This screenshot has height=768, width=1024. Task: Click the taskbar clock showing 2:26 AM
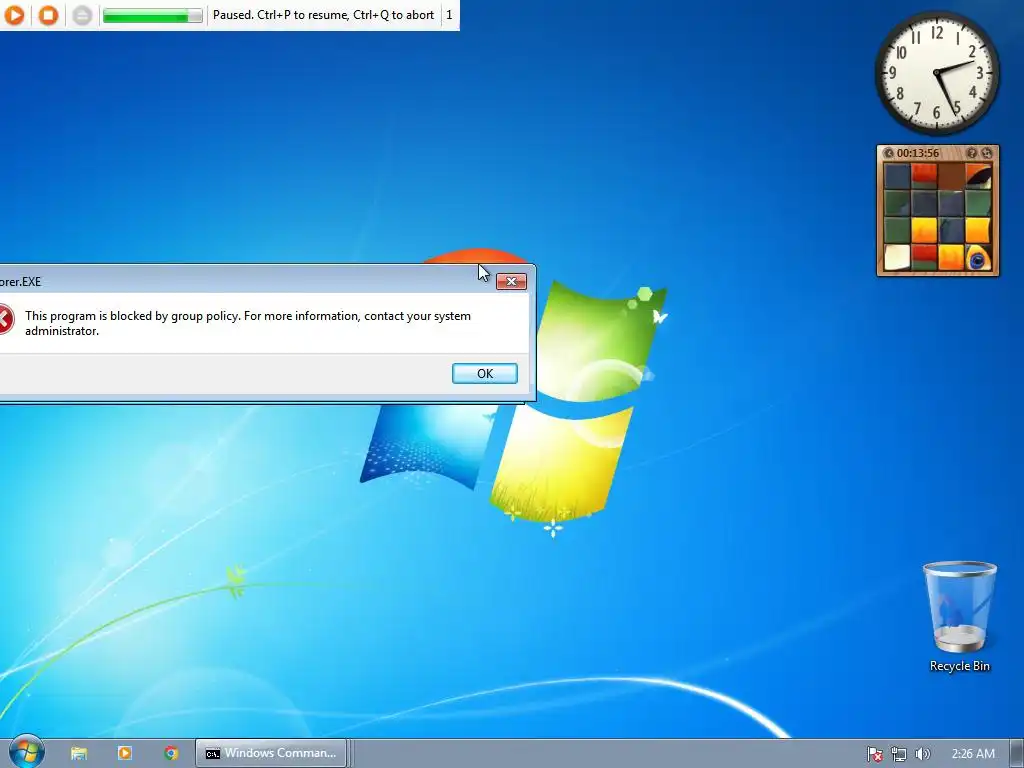click(x=973, y=754)
